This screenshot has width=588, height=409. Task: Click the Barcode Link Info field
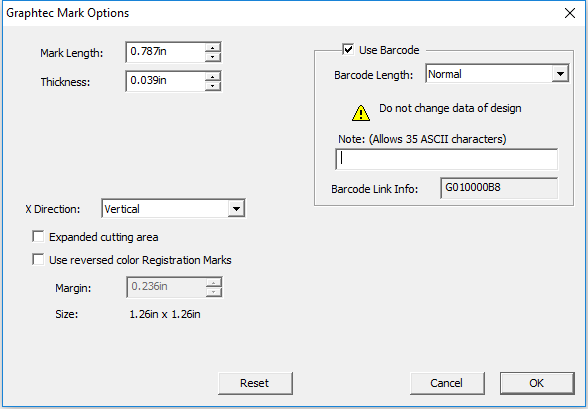[499, 188]
